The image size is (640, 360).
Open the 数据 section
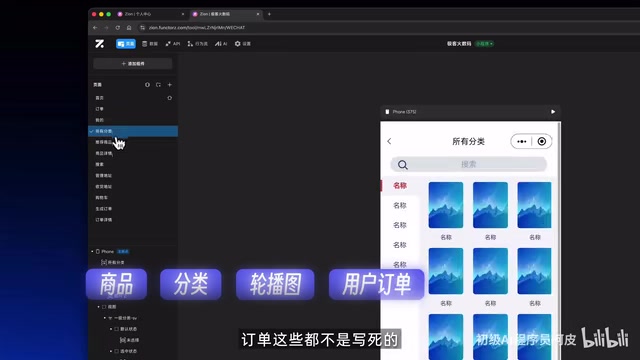tap(150, 44)
